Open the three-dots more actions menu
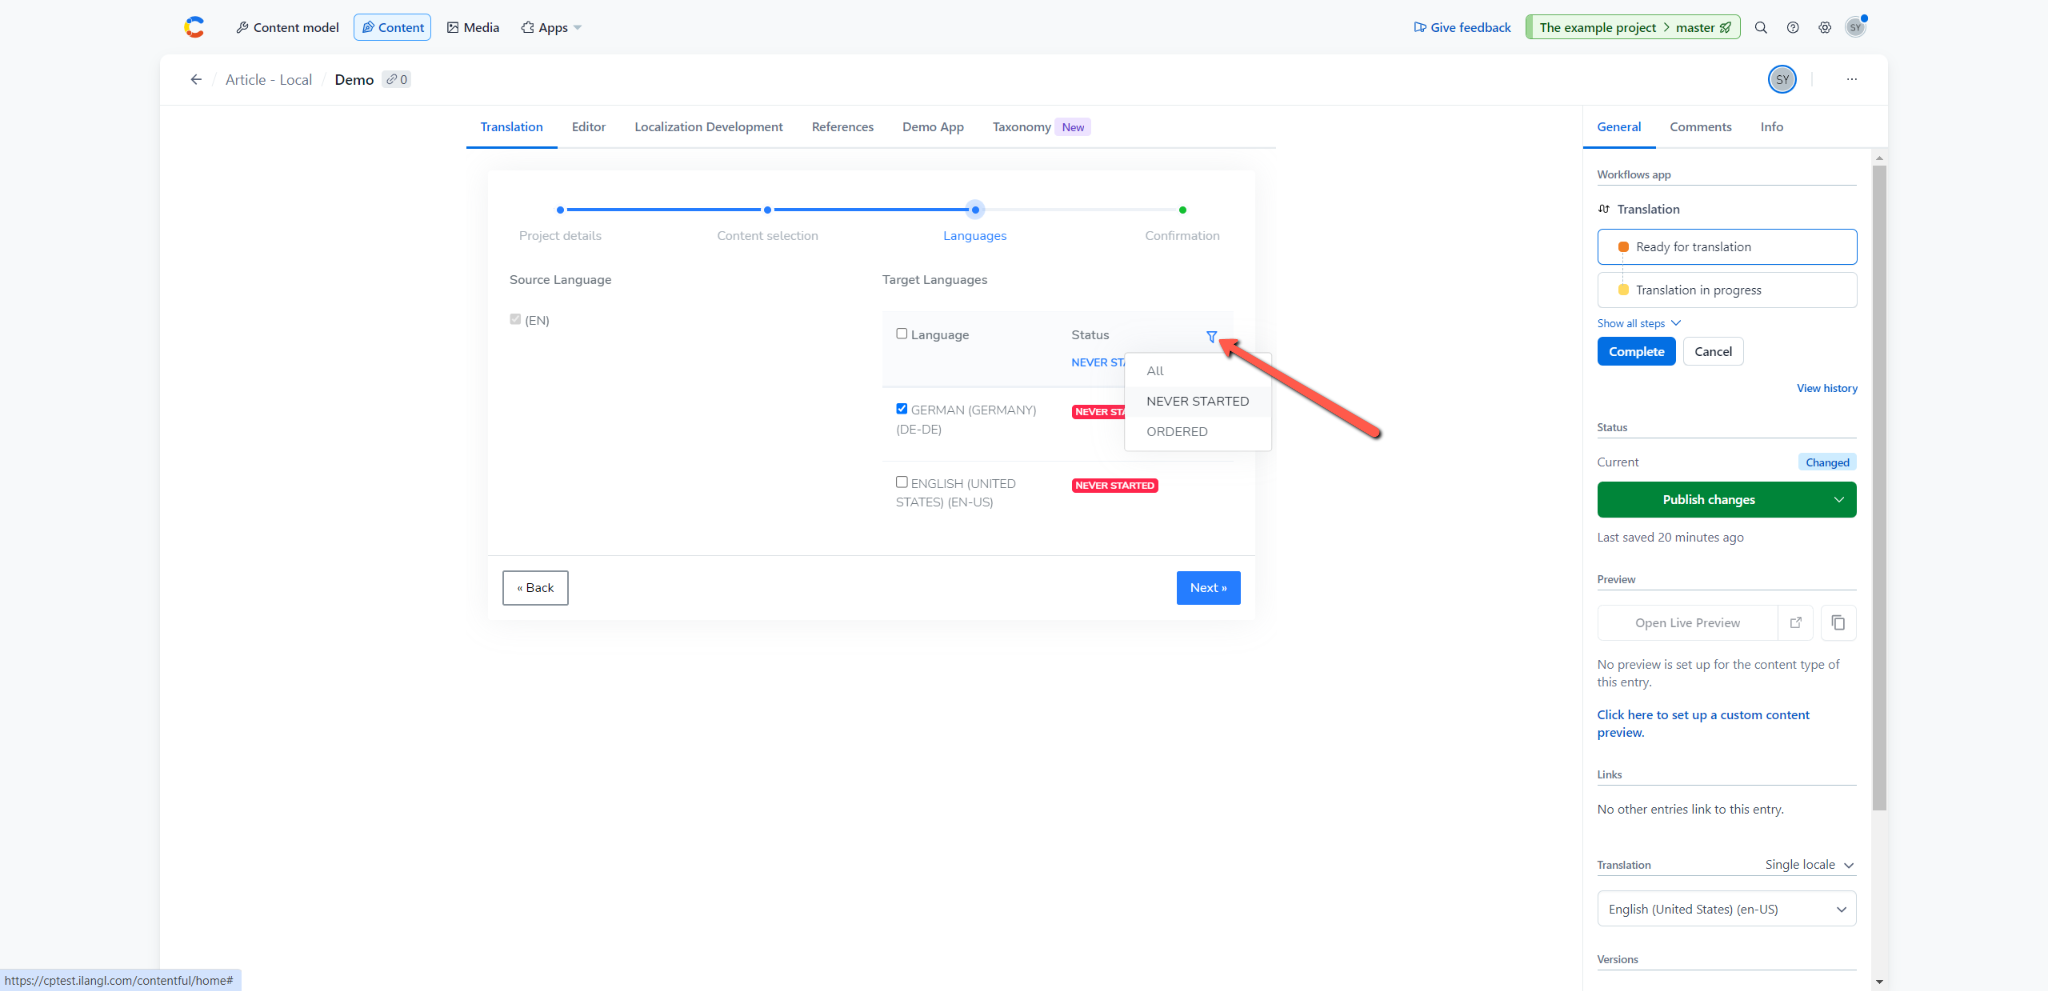Image resolution: width=2048 pixels, height=991 pixels. pyautogui.click(x=1852, y=79)
